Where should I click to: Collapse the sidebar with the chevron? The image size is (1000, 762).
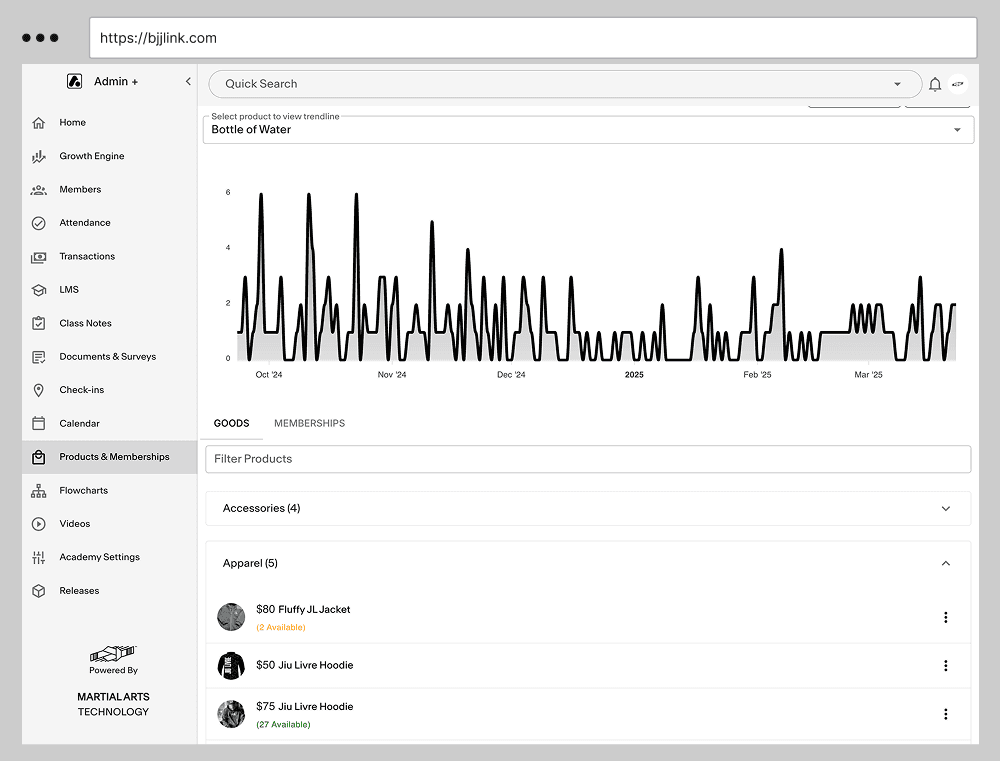(186, 82)
